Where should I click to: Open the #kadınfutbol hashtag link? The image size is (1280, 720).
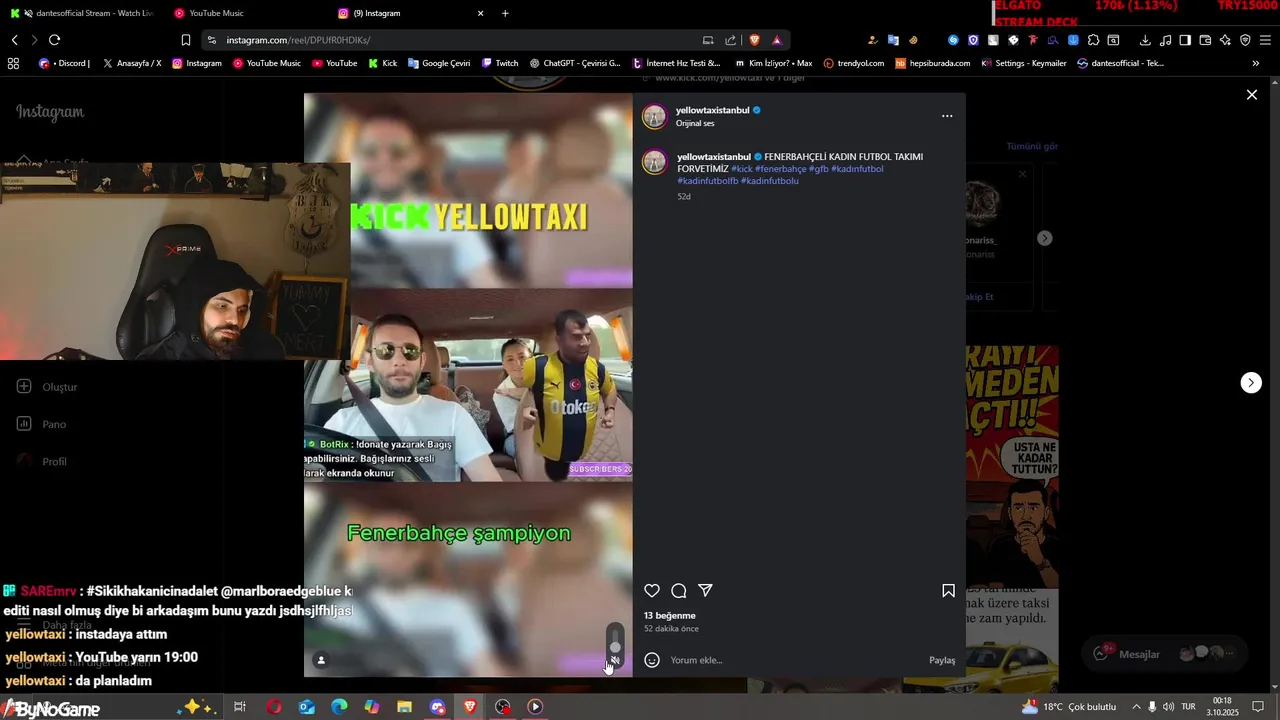[x=857, y=169]
